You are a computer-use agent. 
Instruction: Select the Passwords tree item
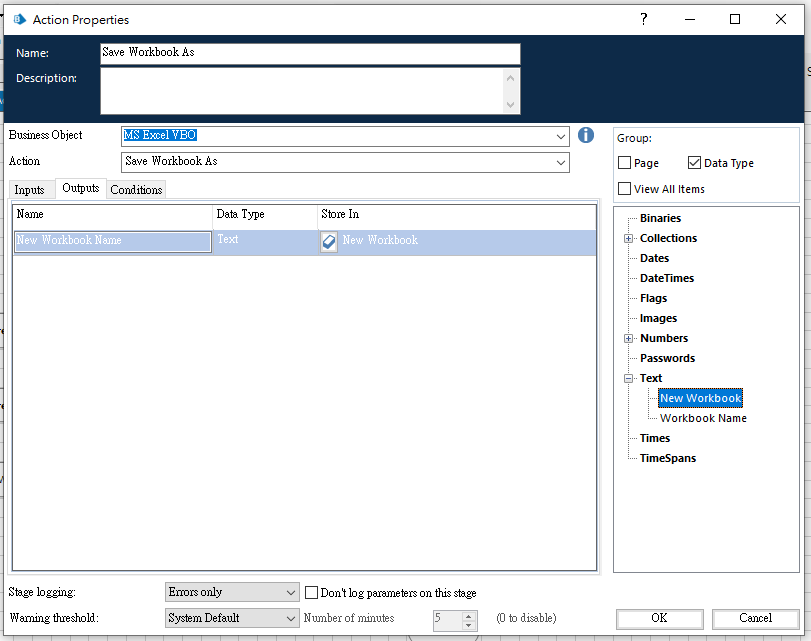click(667, 358)
